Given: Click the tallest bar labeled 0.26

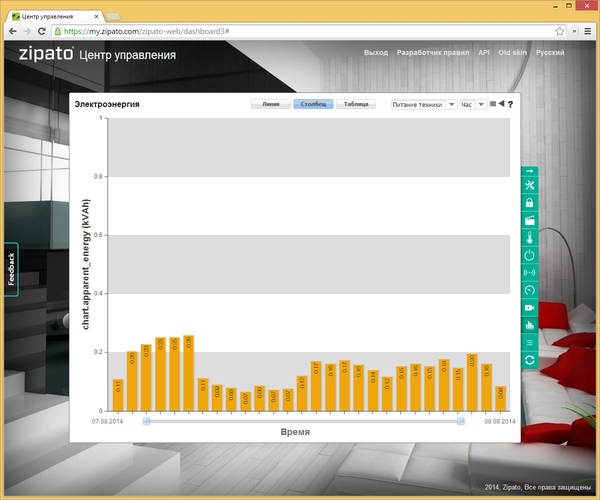Looking at the screenshot, I should (x=189, y=373).
